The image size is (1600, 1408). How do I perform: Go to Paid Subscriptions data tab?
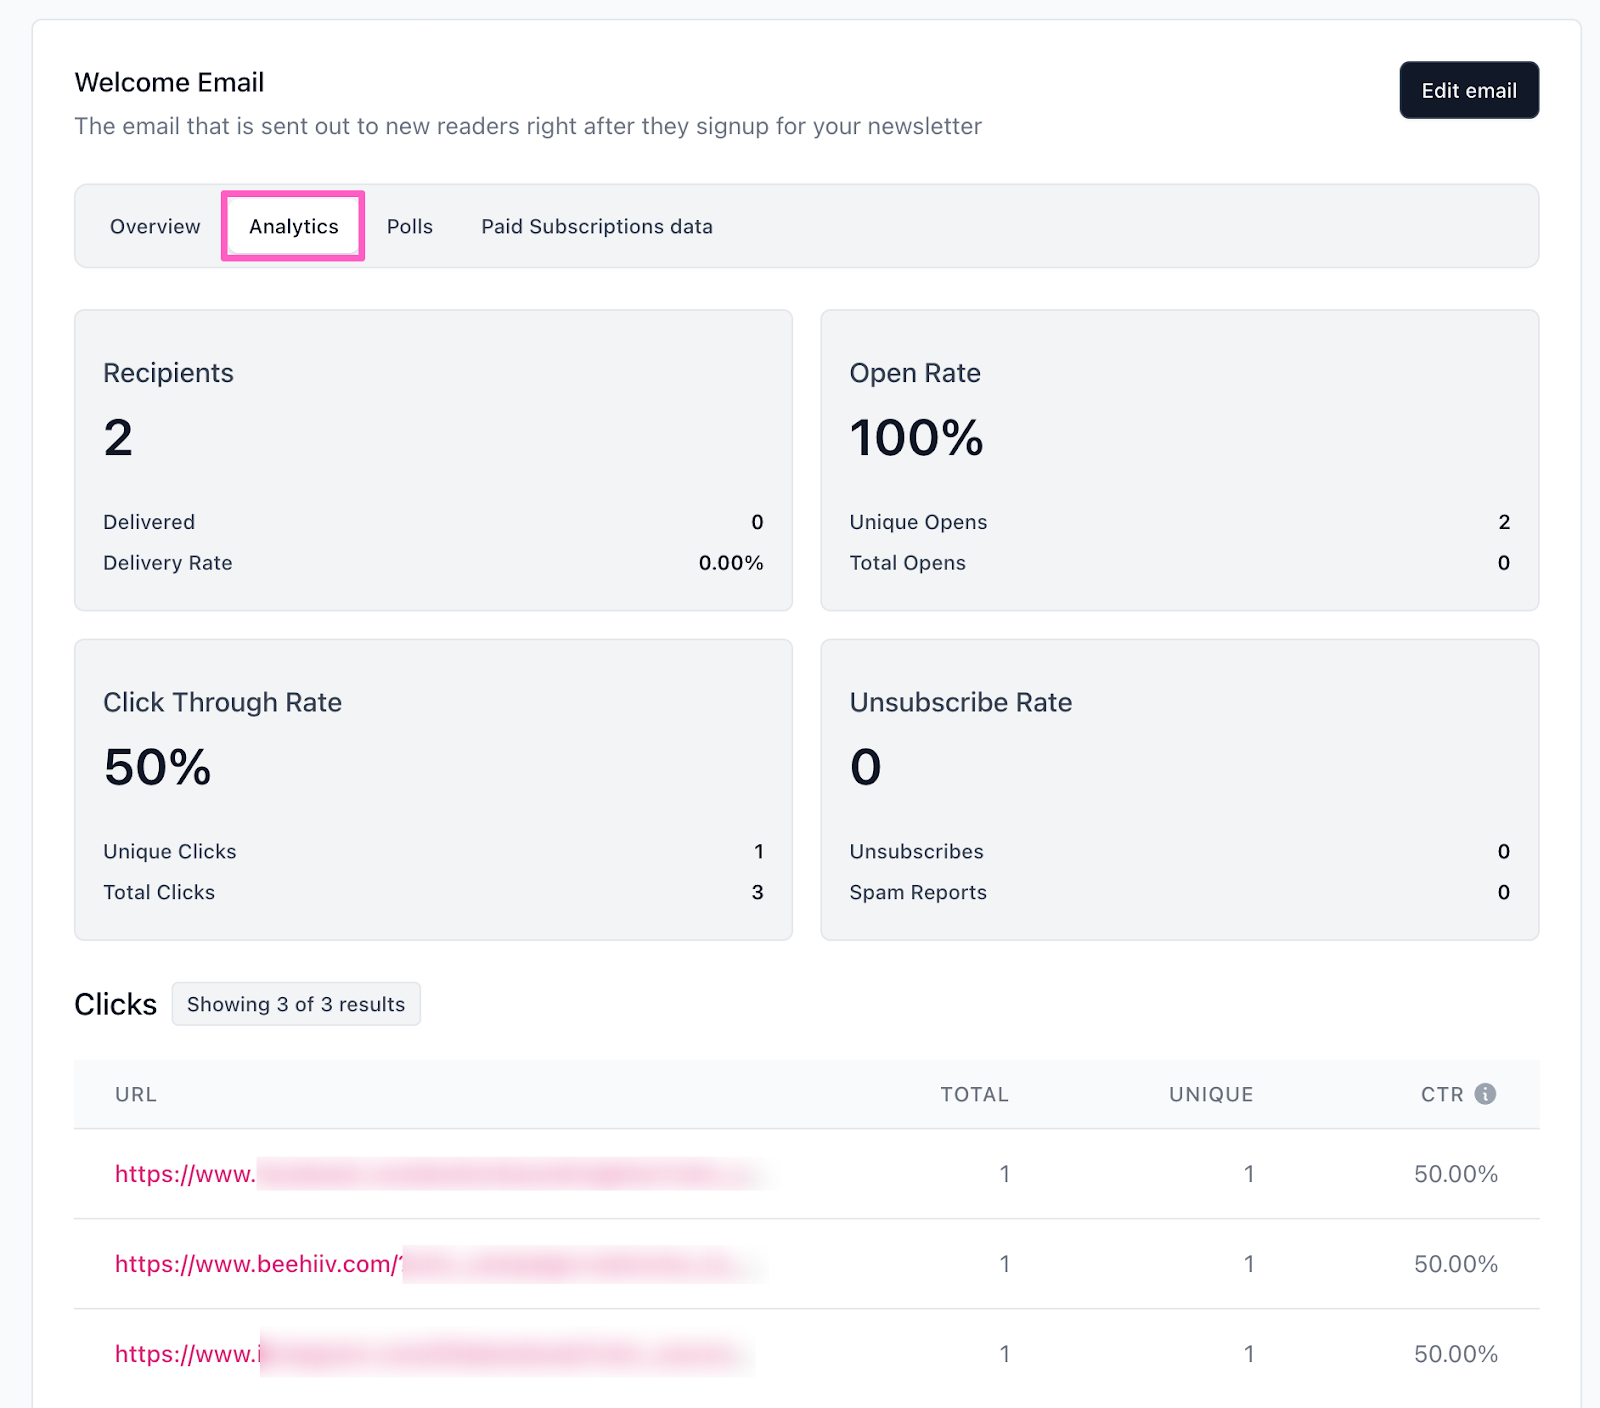click(x=596, y=227)
